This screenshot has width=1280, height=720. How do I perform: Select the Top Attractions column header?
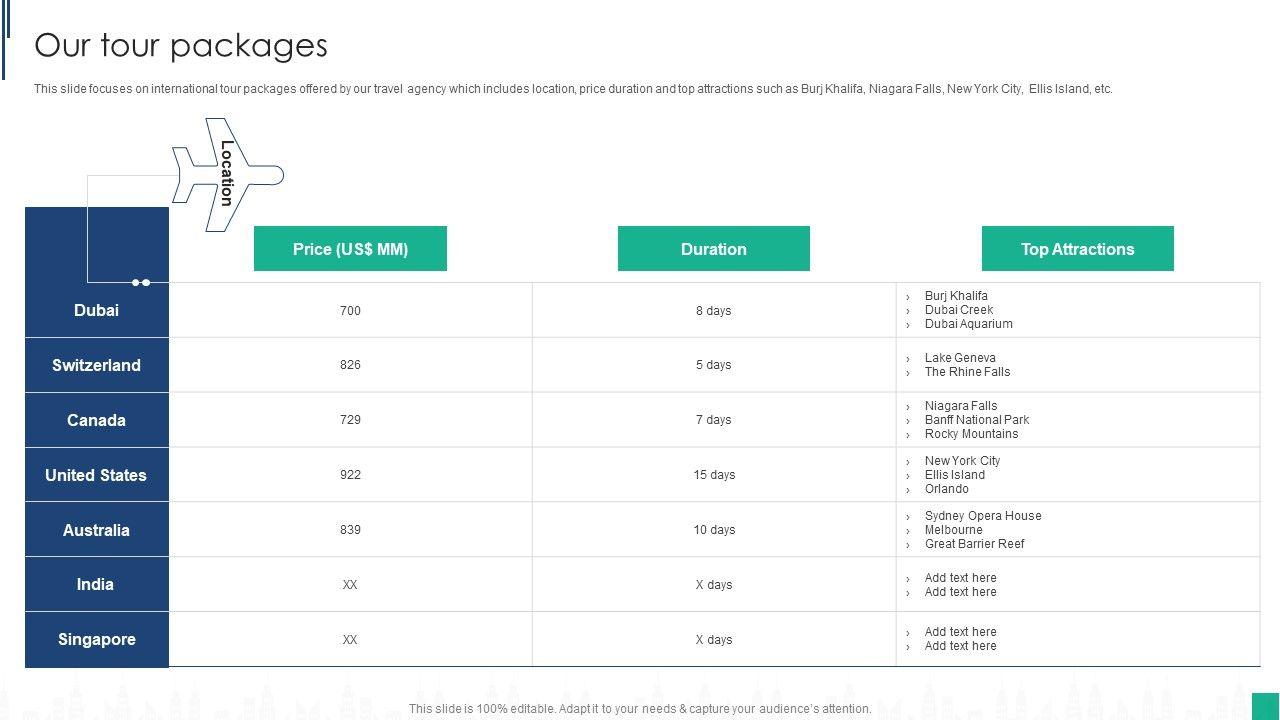click(x=1077, y=249)
